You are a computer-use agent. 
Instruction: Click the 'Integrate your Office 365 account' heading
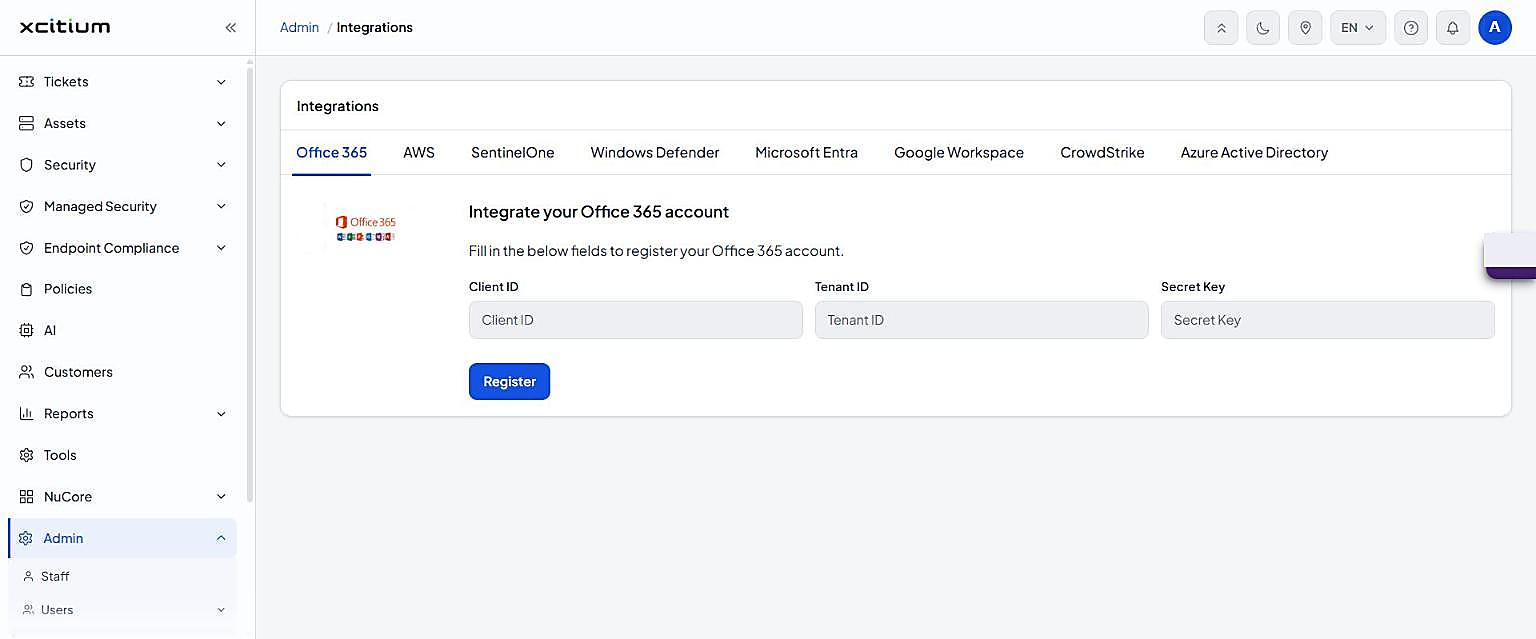599,212
